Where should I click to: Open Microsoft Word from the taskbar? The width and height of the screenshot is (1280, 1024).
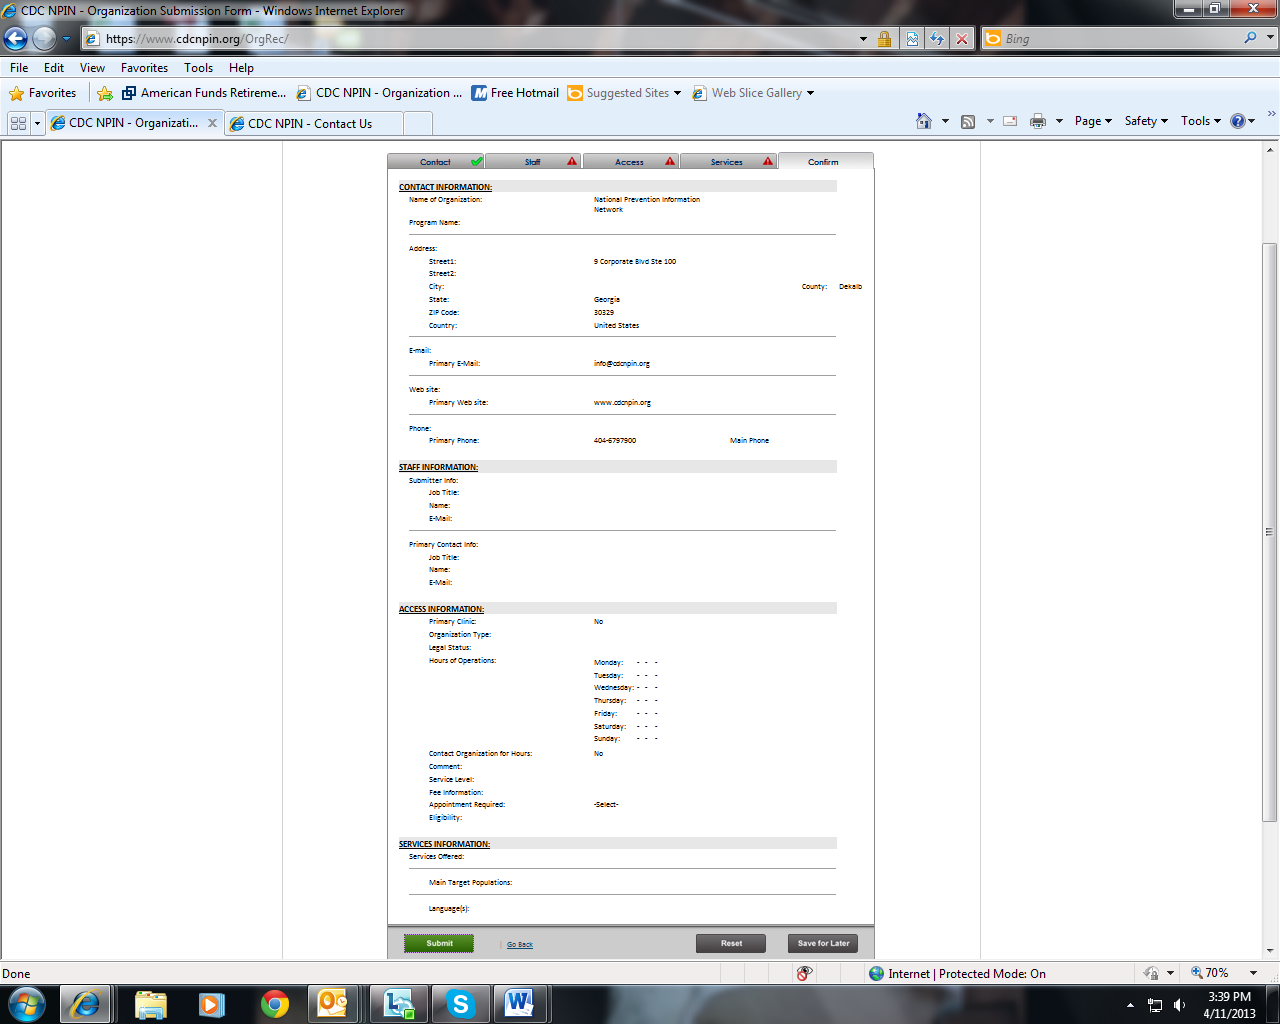[519, 1004]
